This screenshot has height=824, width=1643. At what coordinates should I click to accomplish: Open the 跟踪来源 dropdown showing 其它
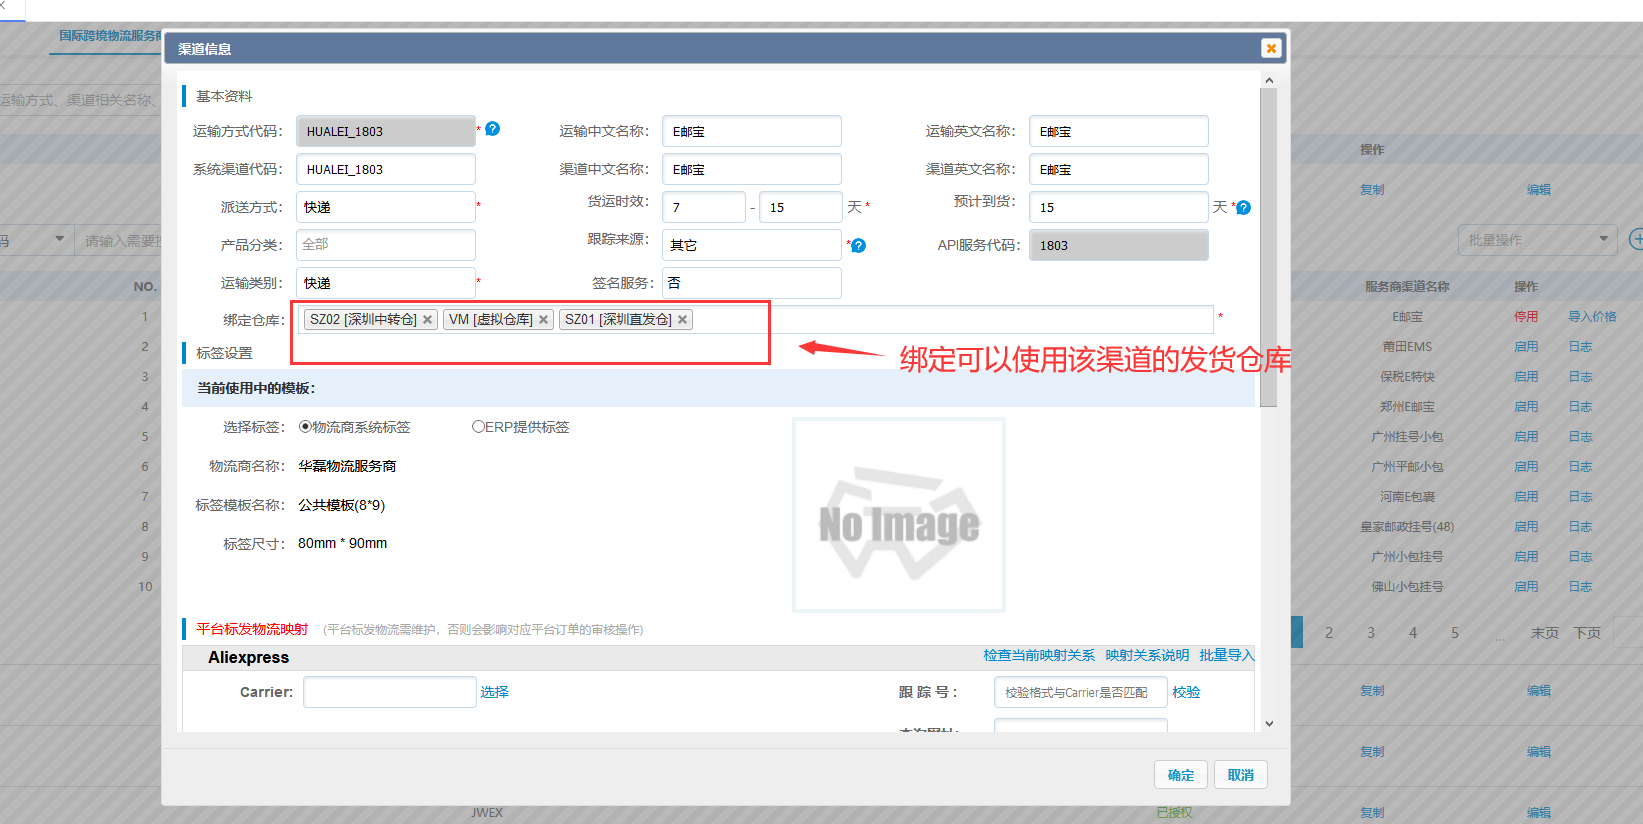tap(751, 245)
